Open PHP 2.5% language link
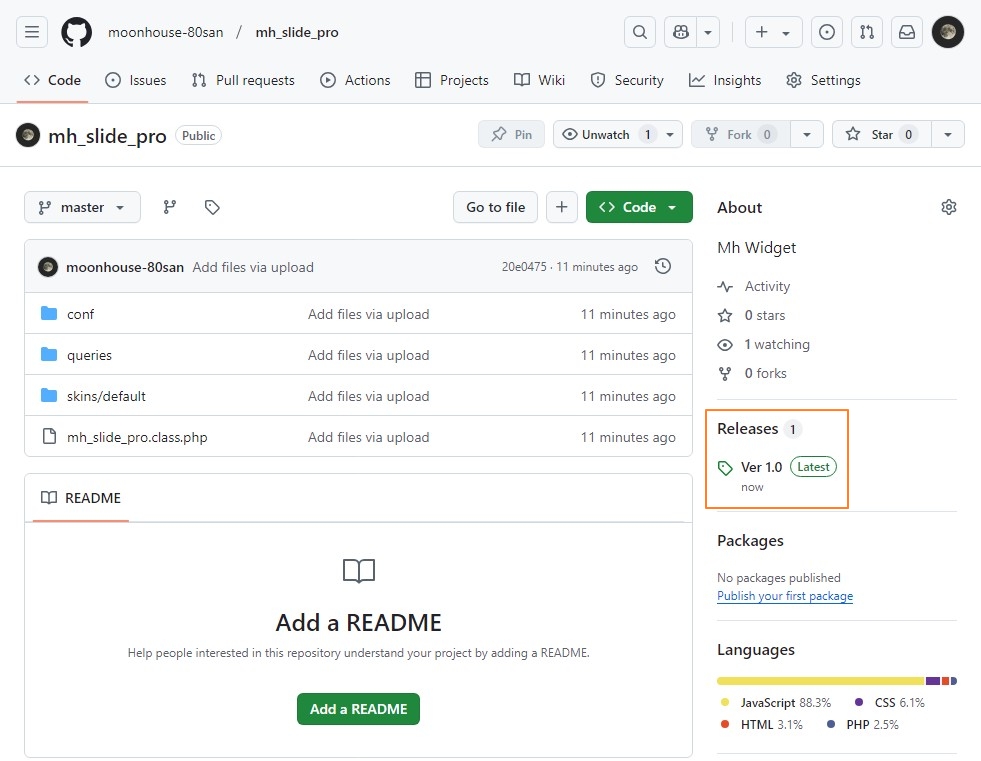Viewport: 981px width, 761px height. [862, 725]
